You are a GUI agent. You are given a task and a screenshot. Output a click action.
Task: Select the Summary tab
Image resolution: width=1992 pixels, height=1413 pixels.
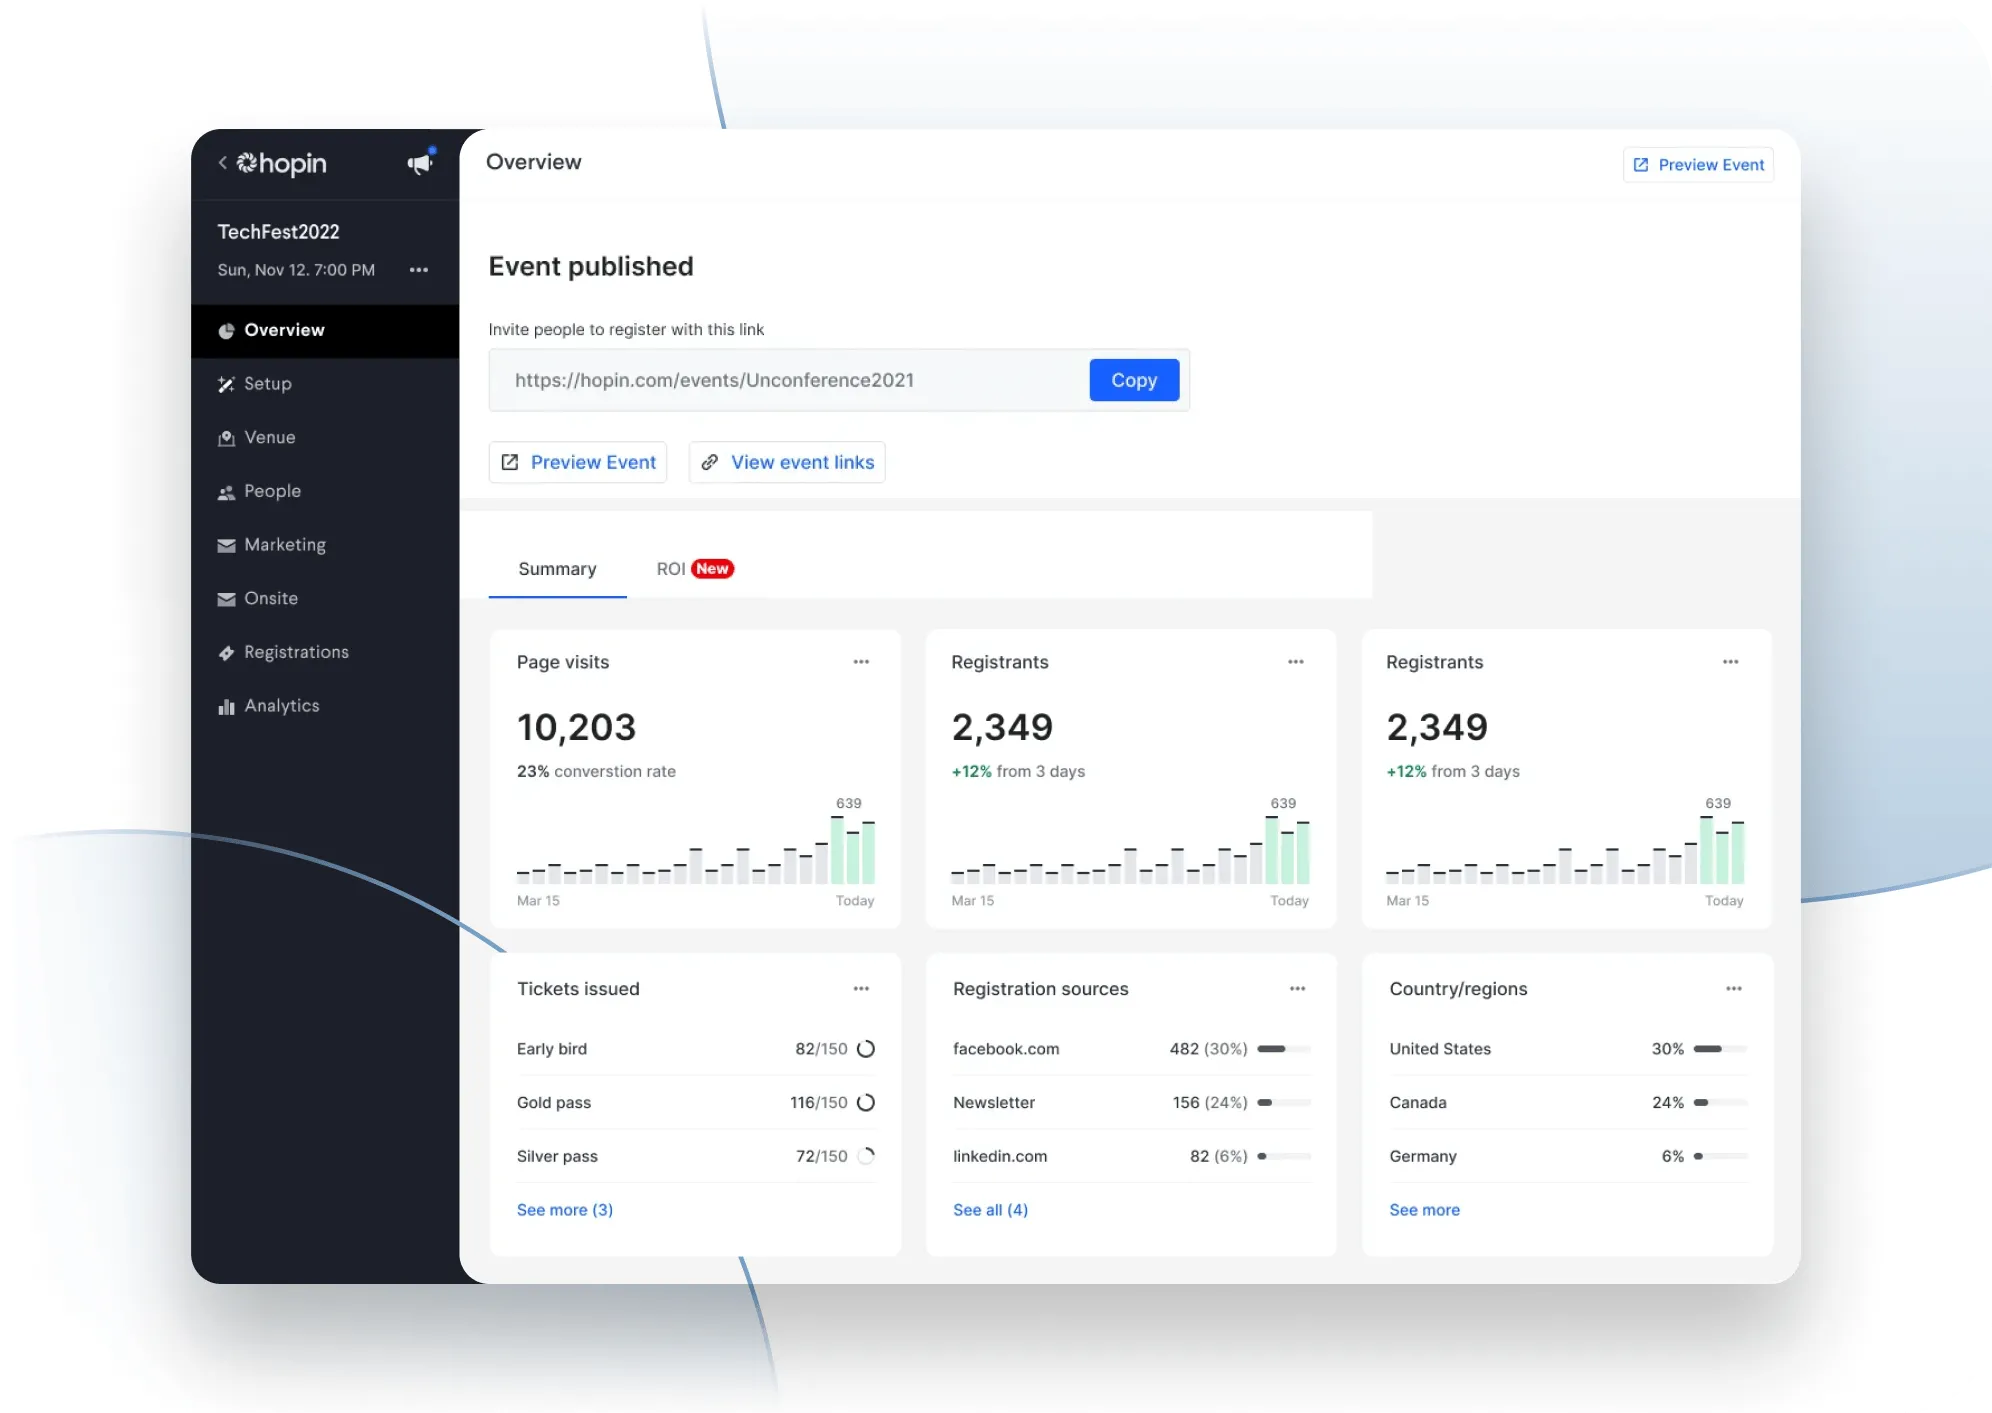tap(557, 569)
